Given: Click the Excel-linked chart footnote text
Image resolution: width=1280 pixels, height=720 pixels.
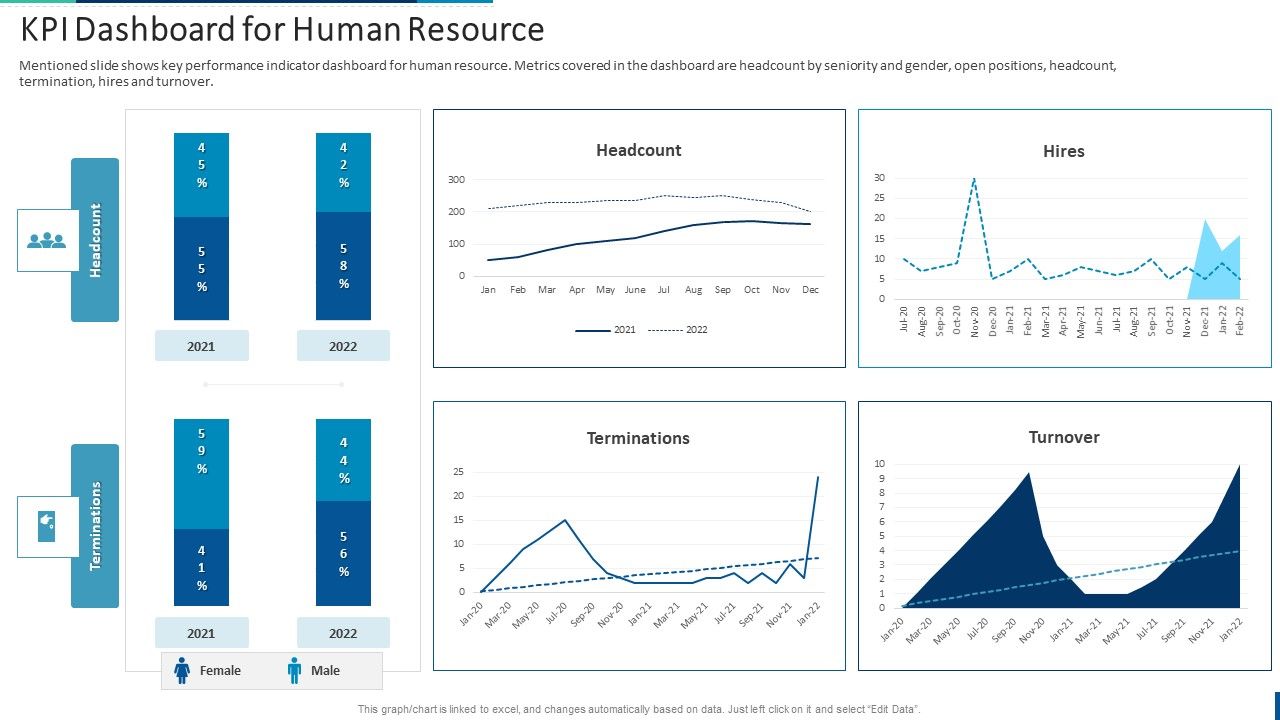Looking at the screenshot, I should [x=639, y=709].
